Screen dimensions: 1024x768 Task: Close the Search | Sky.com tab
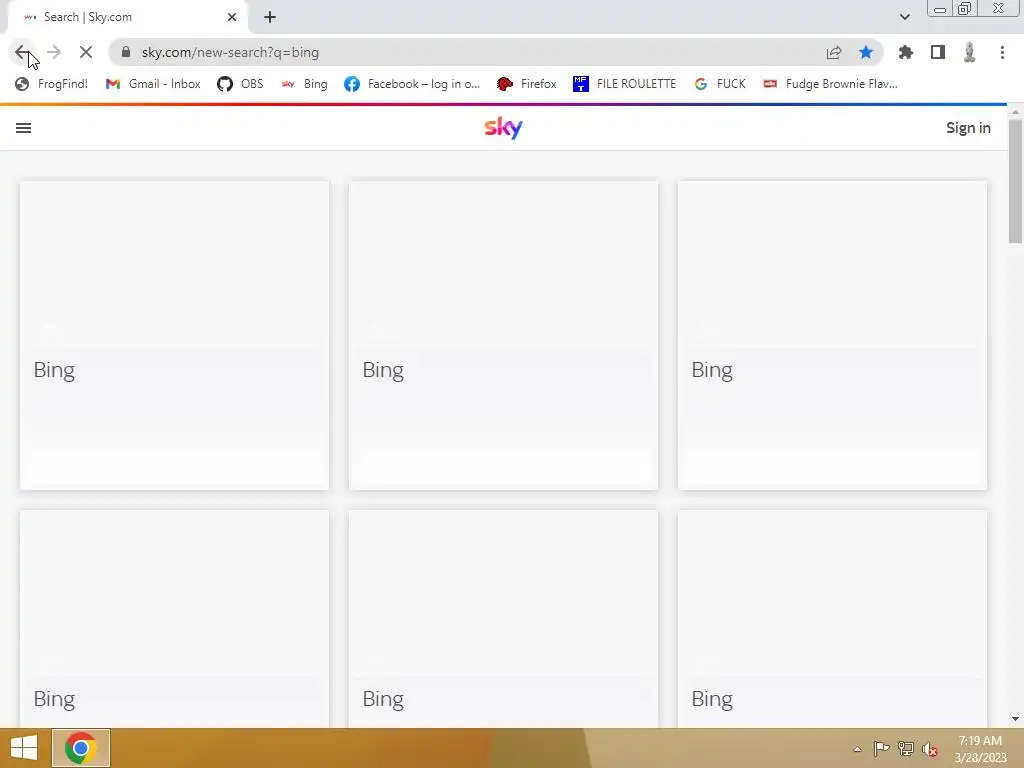[x=232, y=17]
